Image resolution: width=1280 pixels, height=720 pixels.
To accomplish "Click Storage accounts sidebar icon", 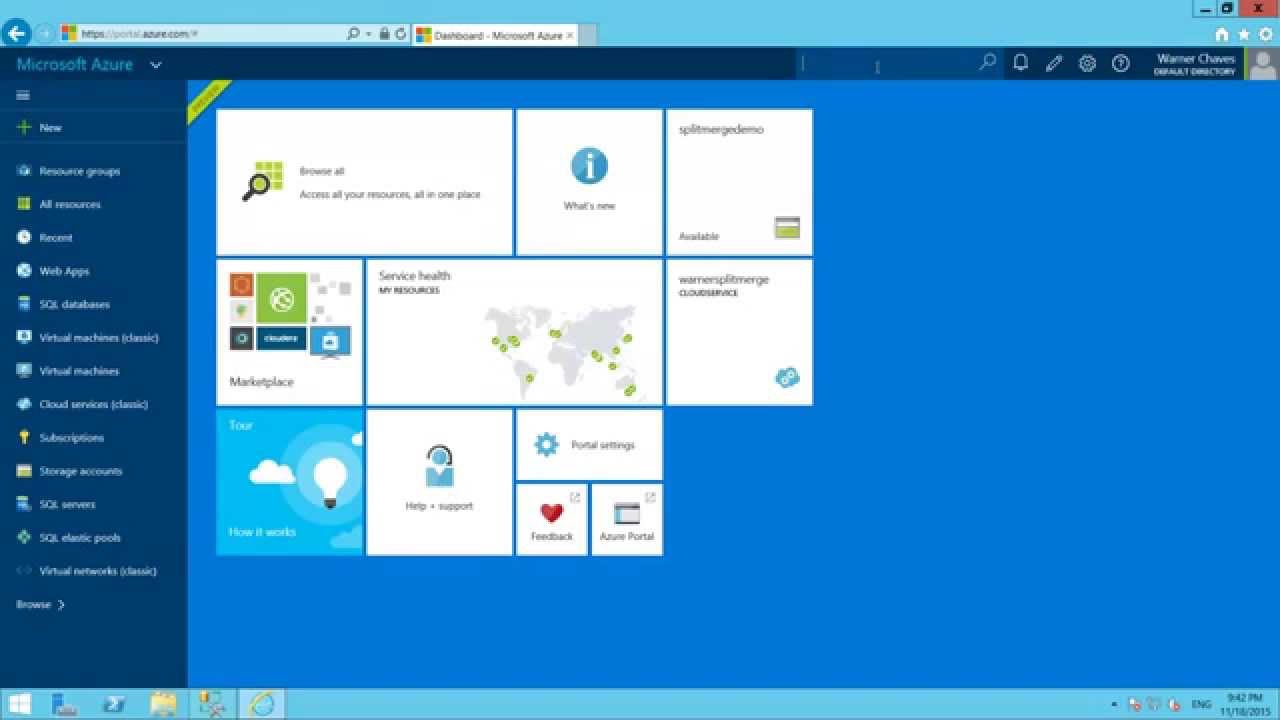I will coord(23,471).
